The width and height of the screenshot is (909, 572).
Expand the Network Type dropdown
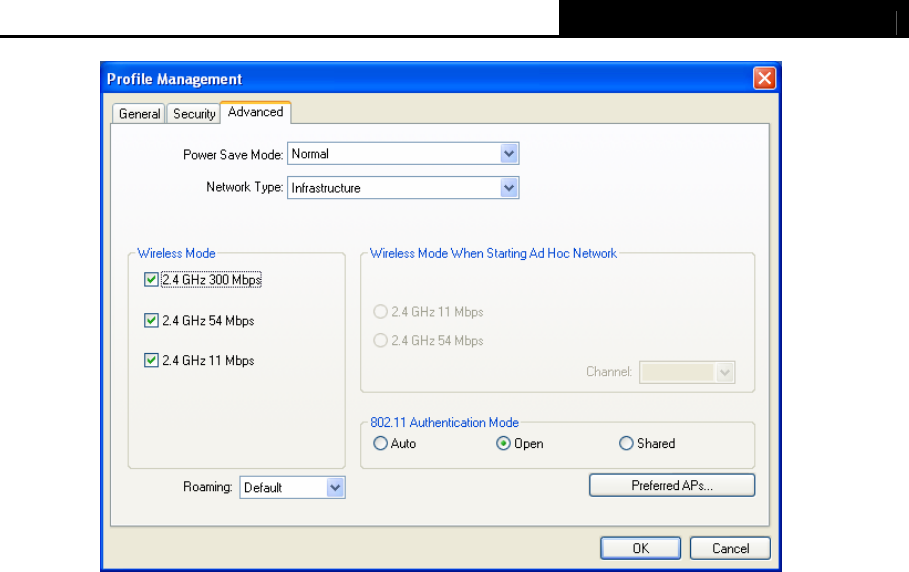pyautogui.click(x=403, y=188)
